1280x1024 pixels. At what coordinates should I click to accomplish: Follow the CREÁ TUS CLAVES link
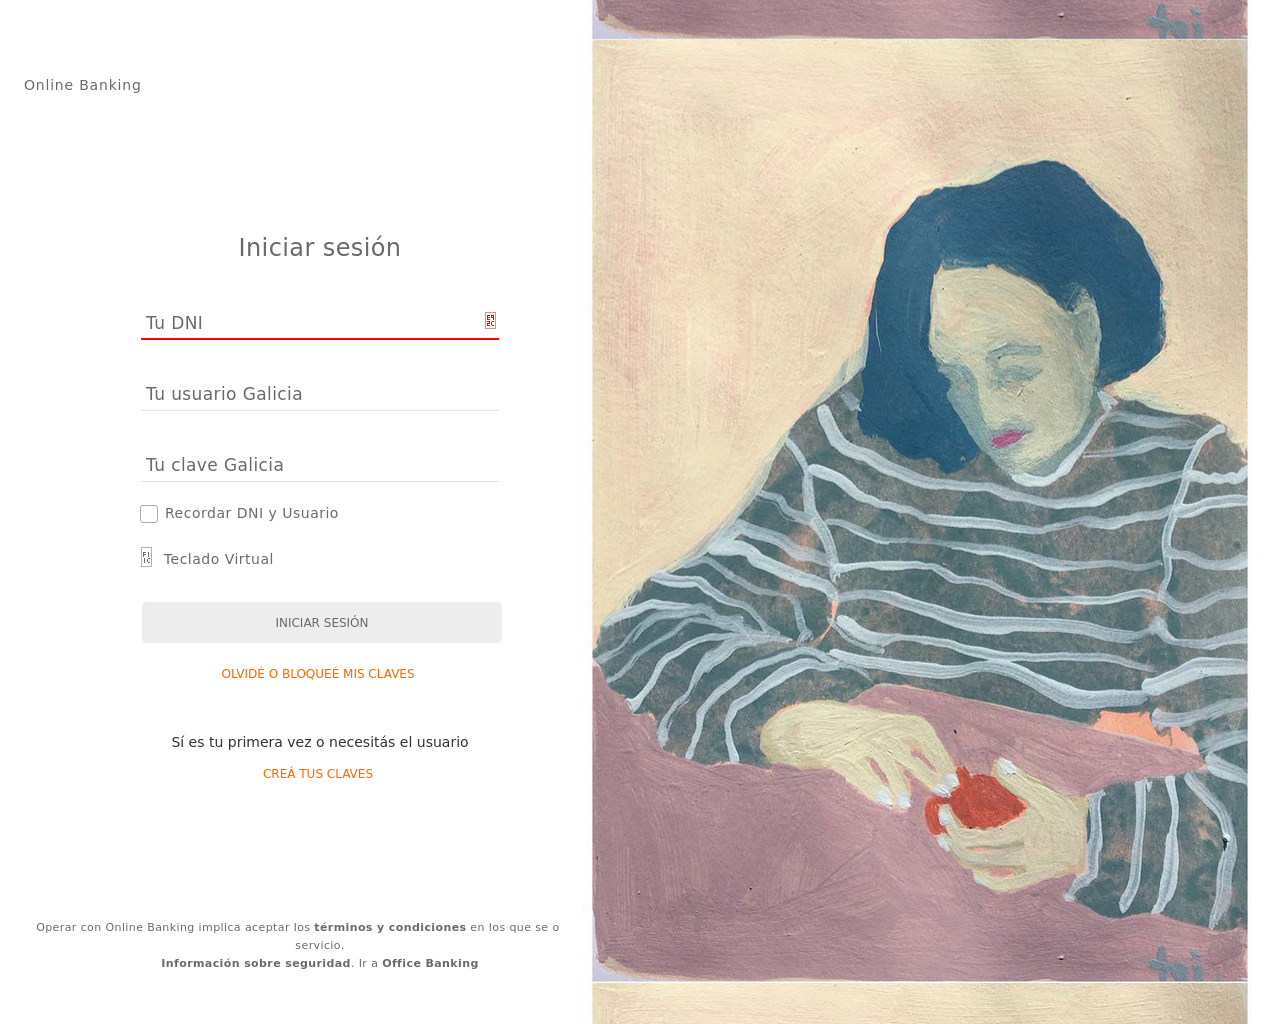tap(318, 774)
